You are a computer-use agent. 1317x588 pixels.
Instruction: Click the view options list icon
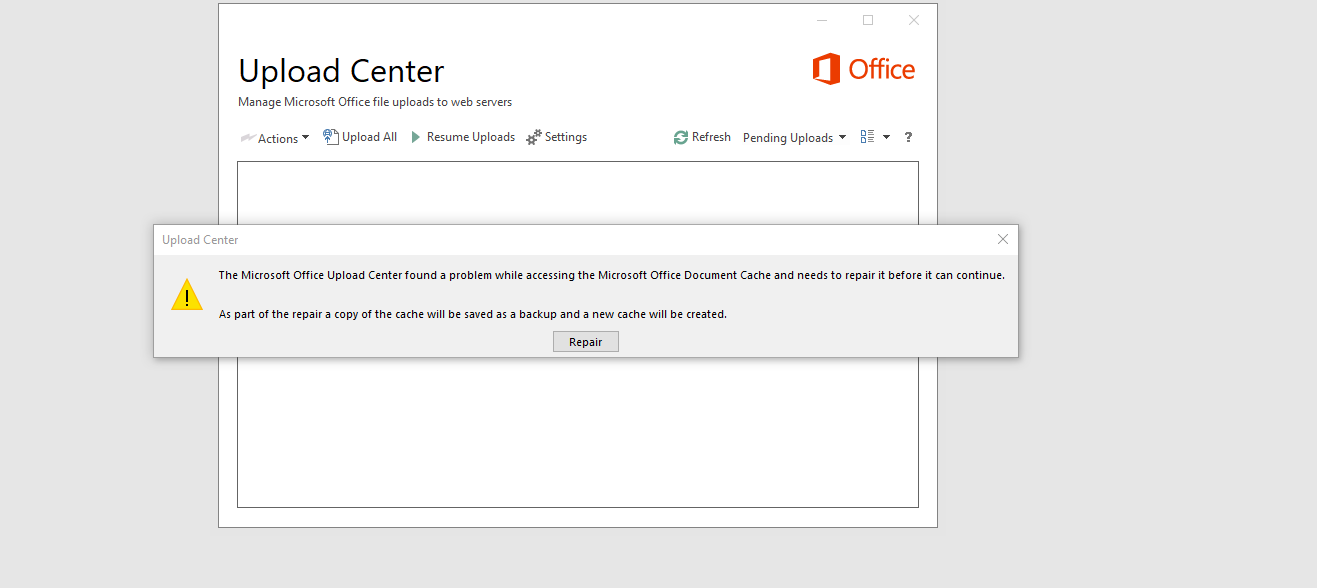(867, 137)
